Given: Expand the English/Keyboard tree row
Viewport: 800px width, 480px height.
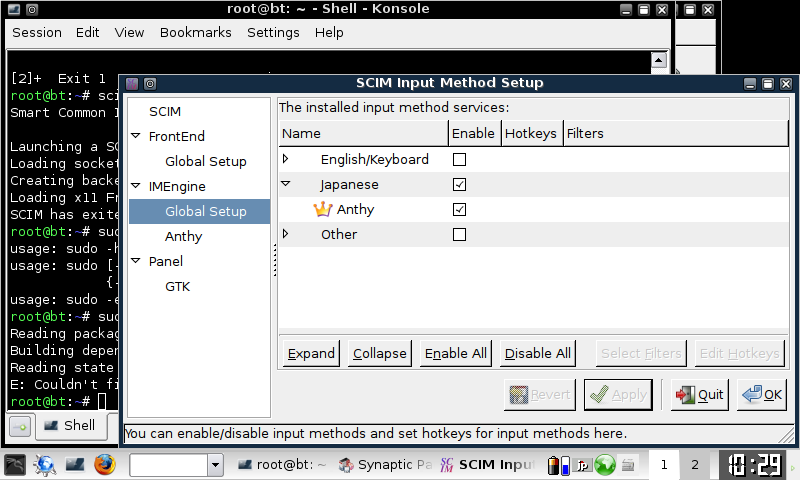Looking at the screenshot, I should [286, 160].
